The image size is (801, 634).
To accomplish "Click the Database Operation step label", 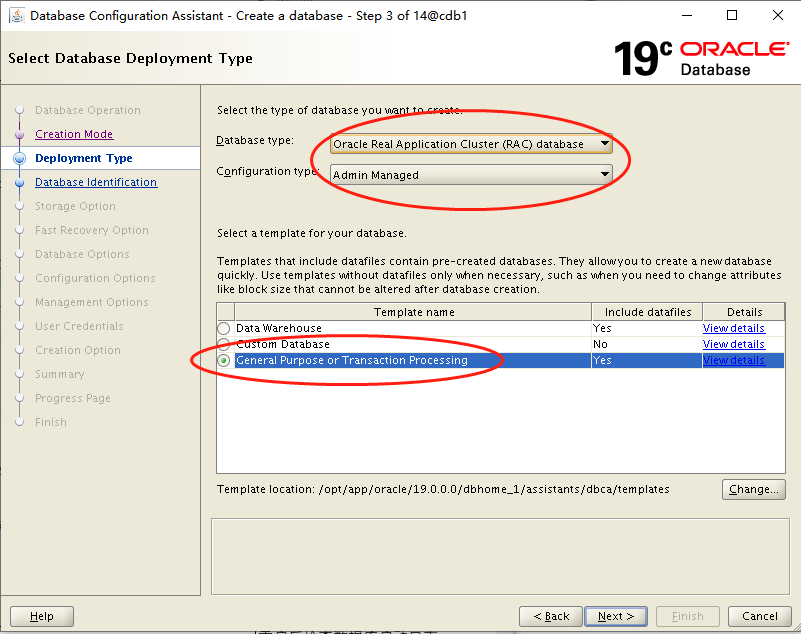I will pos(87,110).
